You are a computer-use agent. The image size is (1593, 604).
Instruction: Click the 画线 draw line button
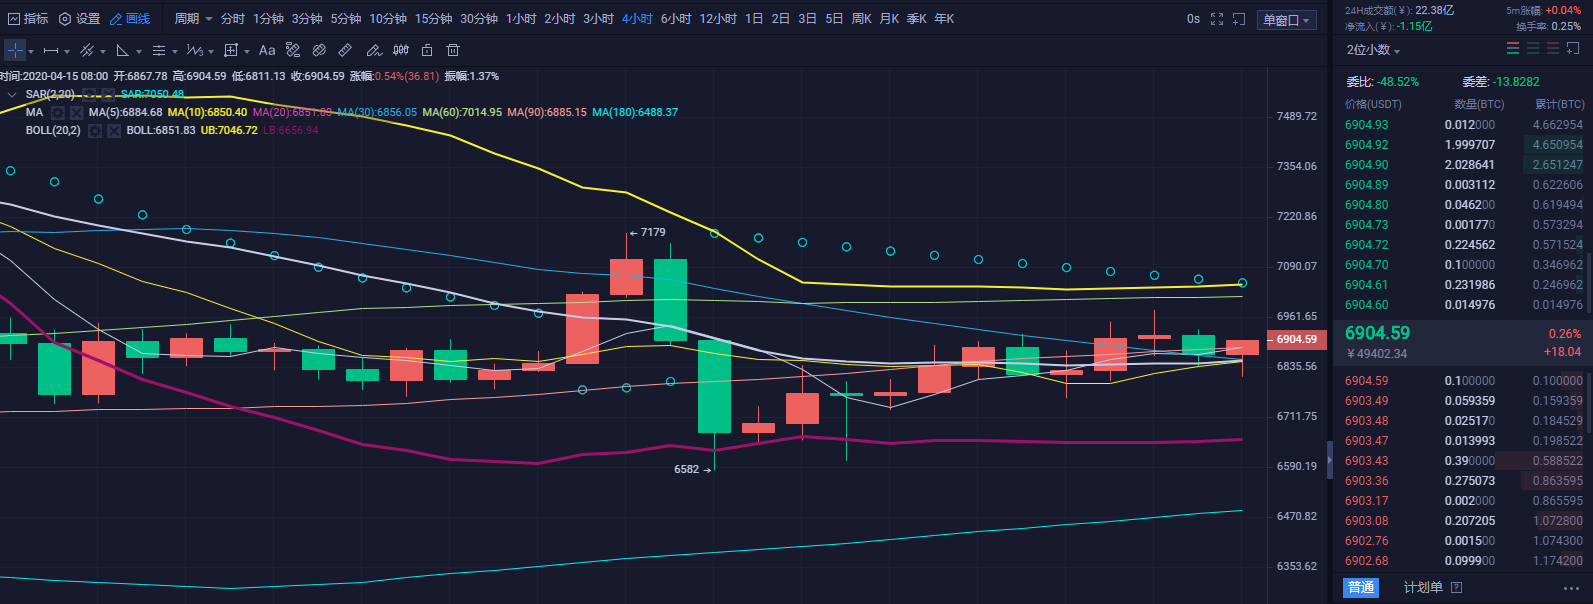point(130,19)
